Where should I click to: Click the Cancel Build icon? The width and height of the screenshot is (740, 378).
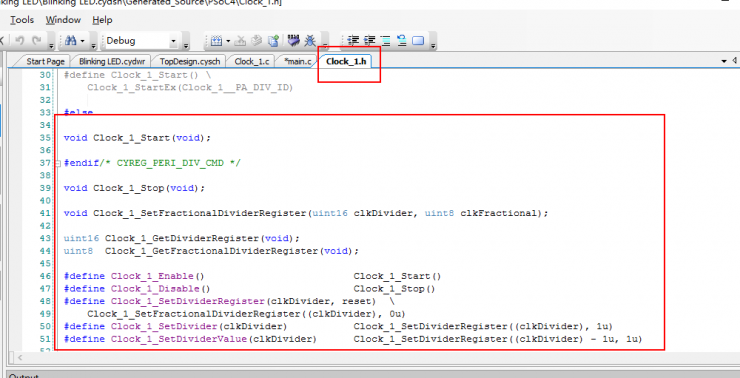coord(240,41)
